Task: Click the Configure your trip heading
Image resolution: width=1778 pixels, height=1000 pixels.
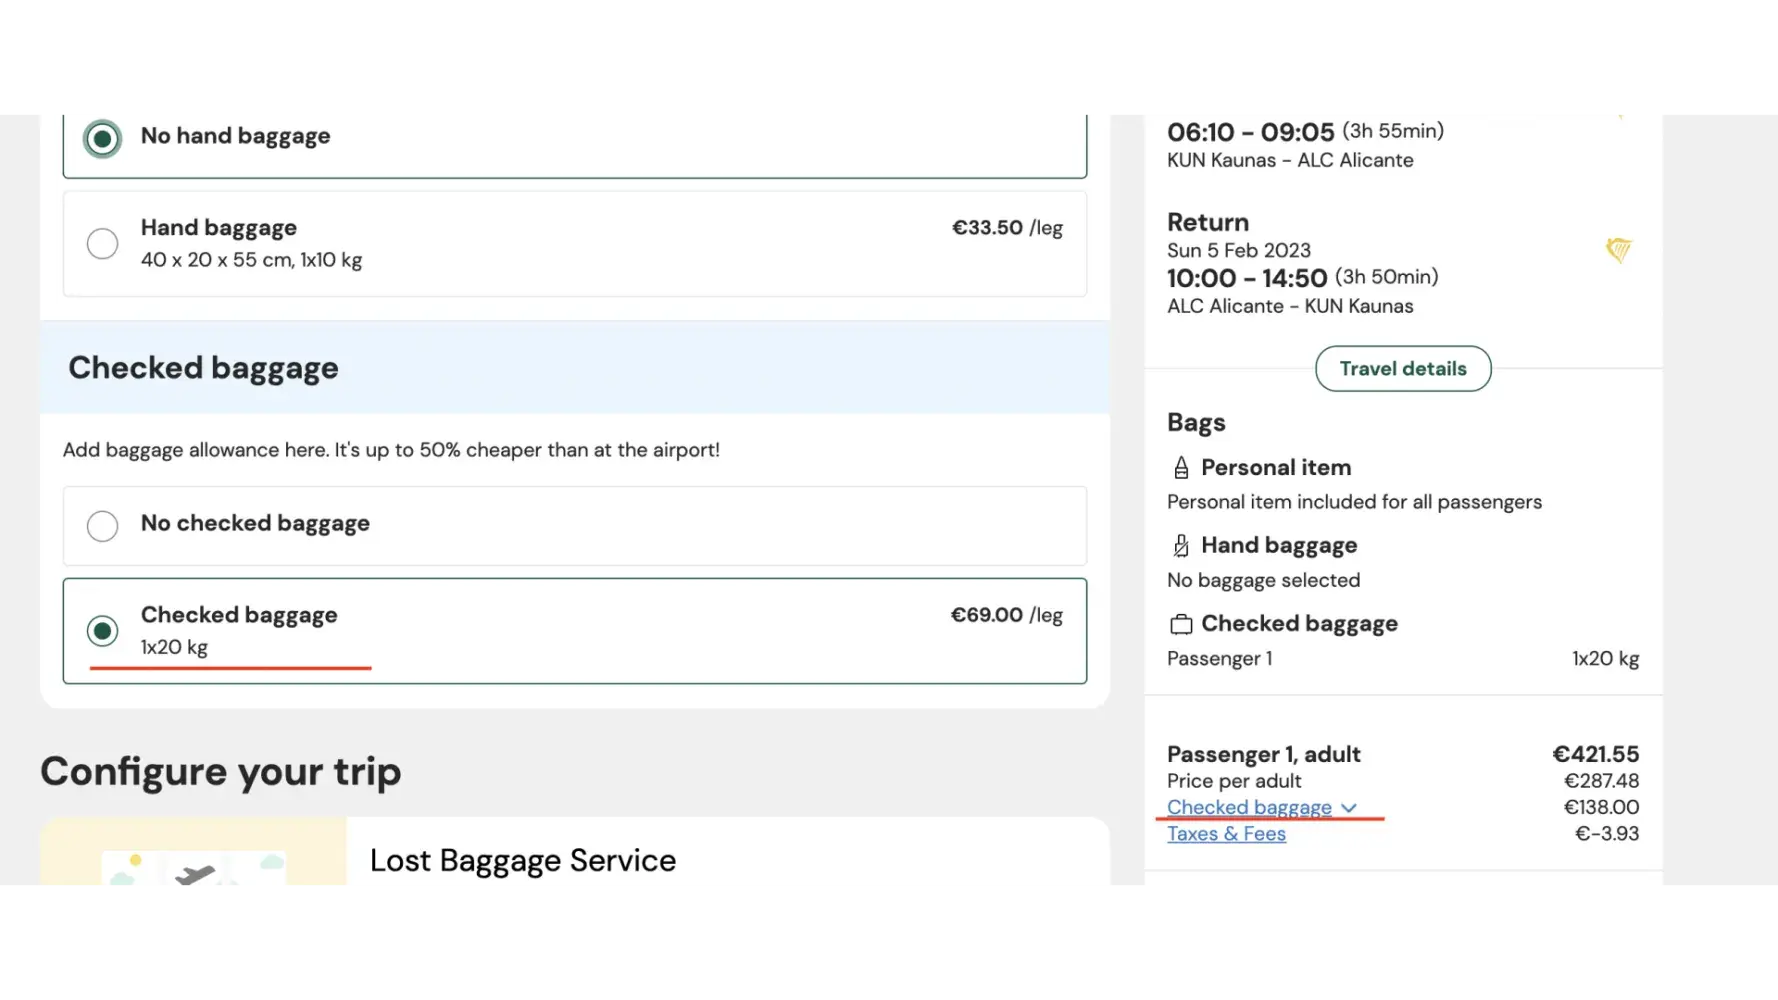Action: click(221, 772)
